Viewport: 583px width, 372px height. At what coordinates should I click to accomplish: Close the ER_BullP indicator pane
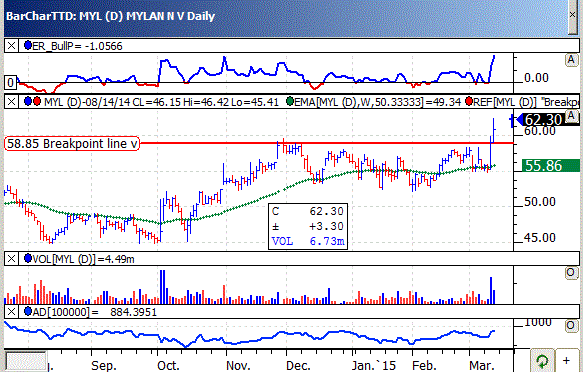12,46
